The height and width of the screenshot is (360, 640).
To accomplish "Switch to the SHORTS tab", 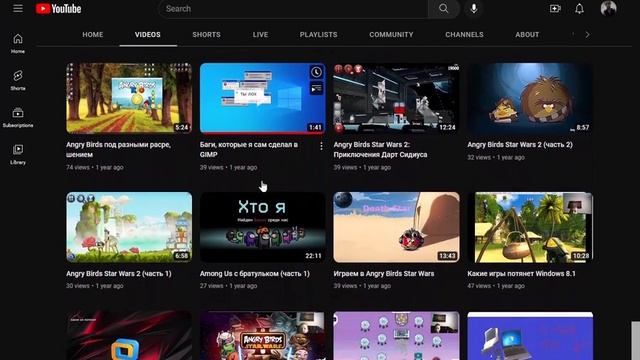I will pos(207,35).
